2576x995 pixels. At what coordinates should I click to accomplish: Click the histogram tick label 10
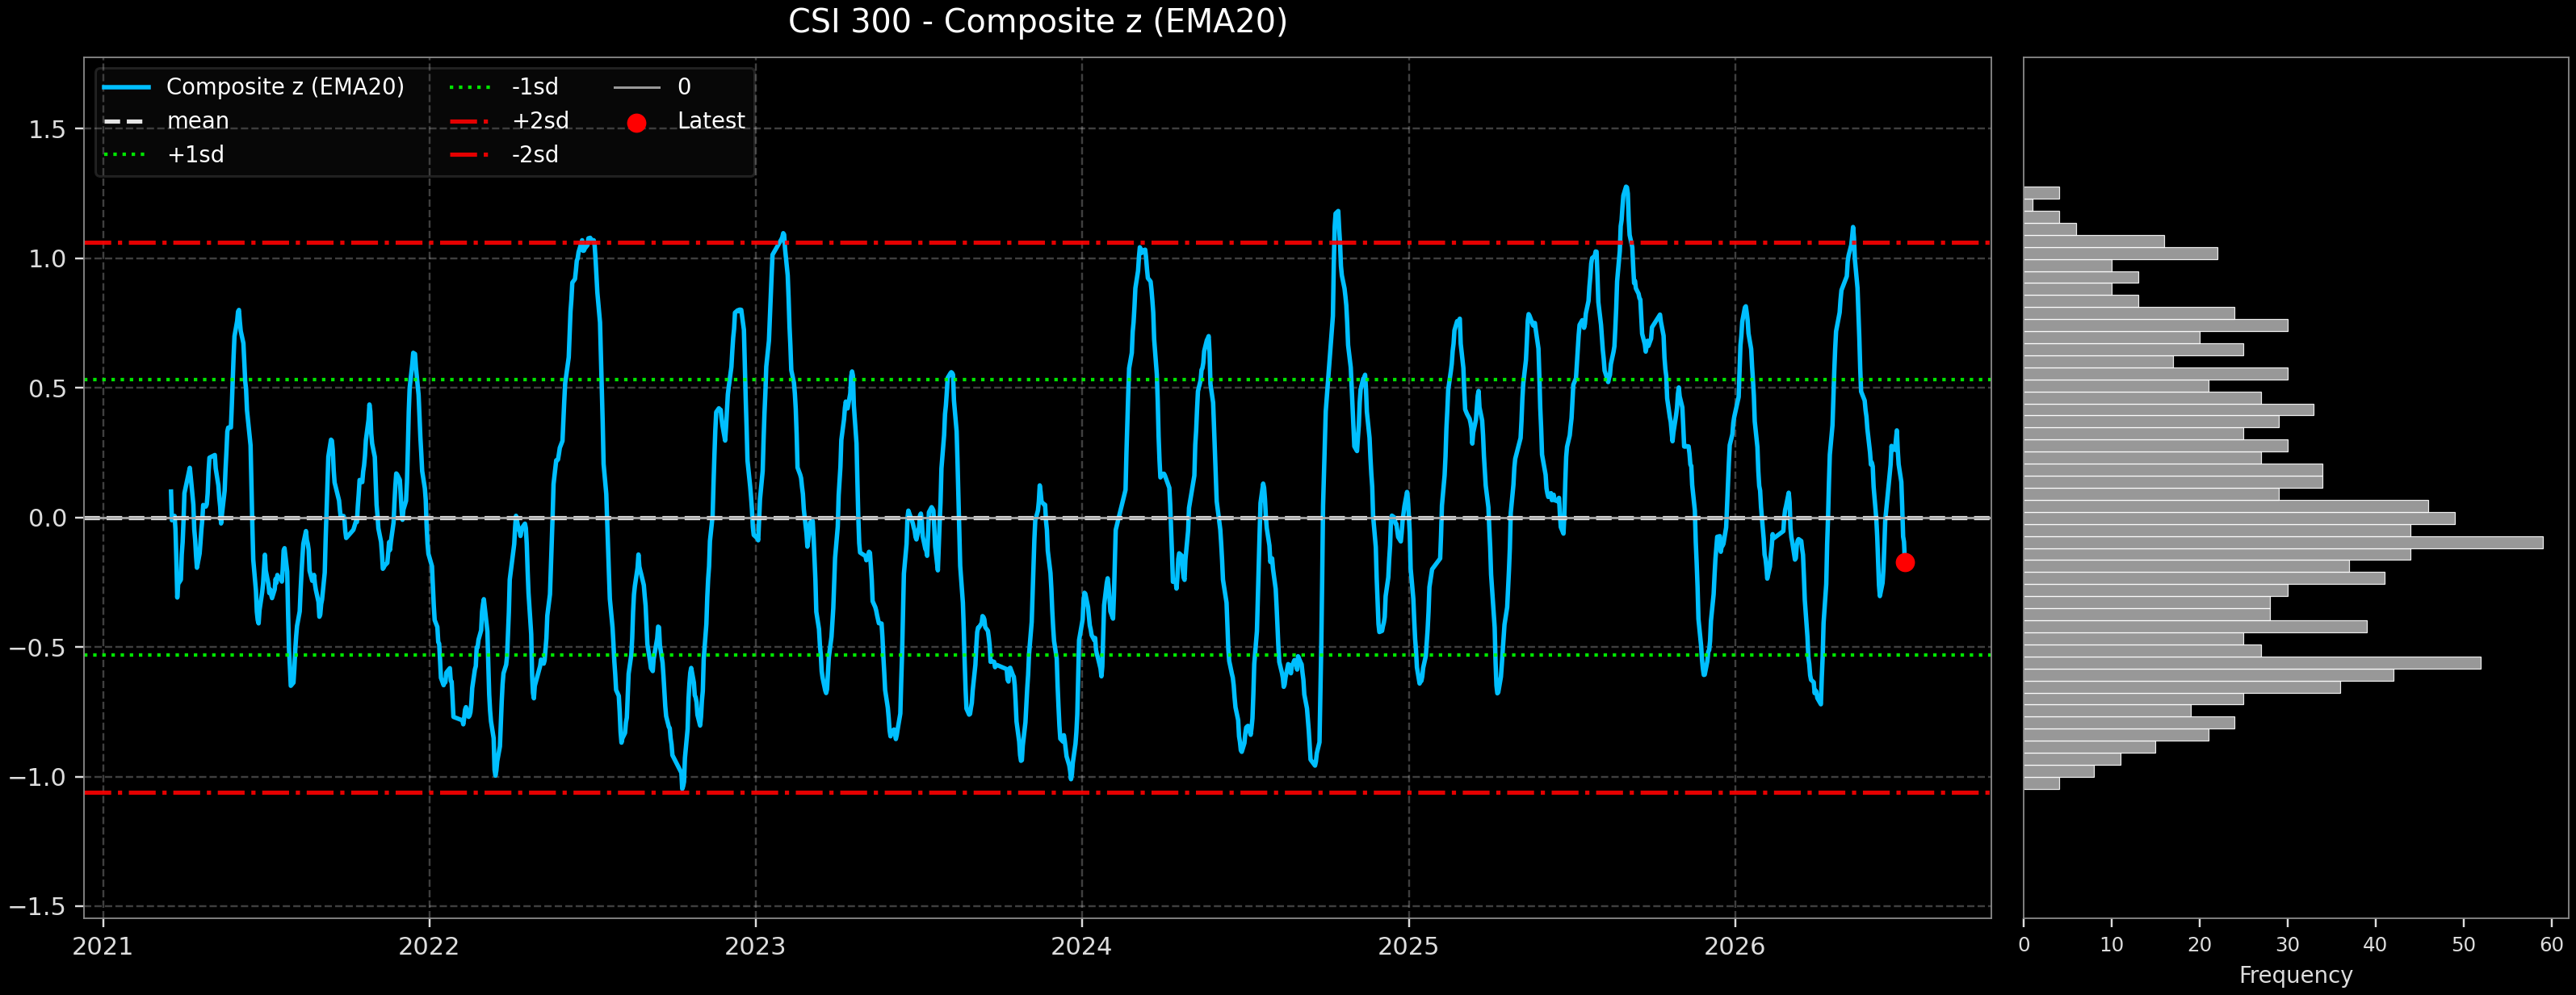click(x=2111, y=945)
